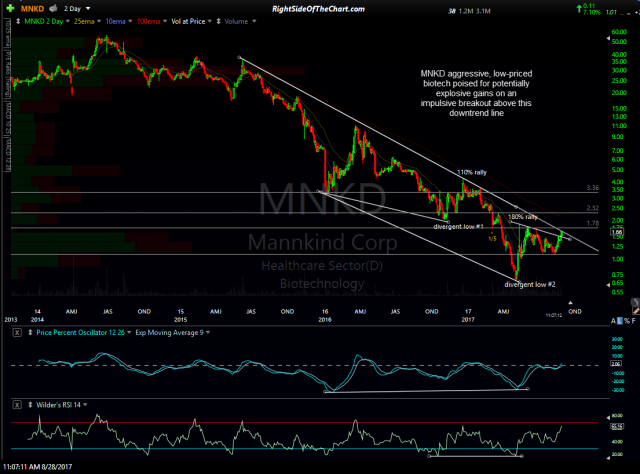Click the green plus add-chart icon
Viewport: 640px width, 474px height.
tap(11, 8)
